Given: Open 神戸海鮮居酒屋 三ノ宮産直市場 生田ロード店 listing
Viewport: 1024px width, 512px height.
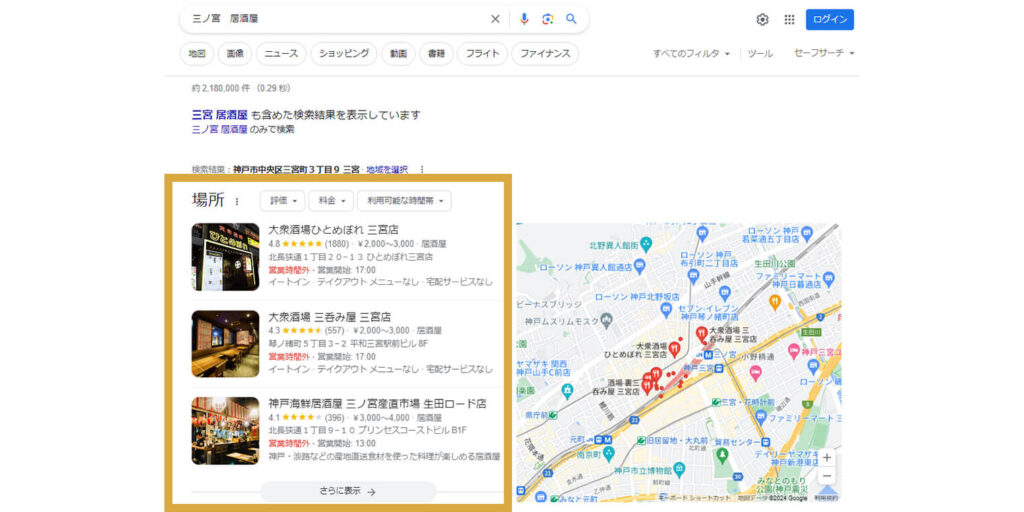Looking at the screenshot, I should click(377, 404).
